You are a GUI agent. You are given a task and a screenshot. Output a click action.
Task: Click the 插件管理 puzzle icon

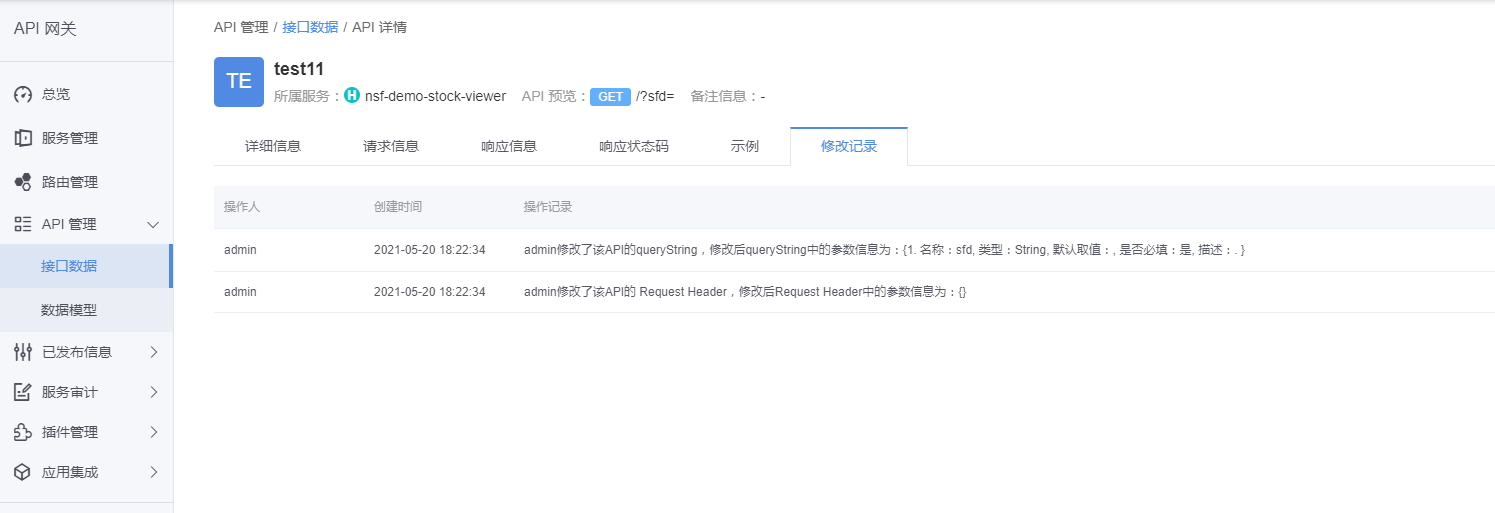(23, 432)
